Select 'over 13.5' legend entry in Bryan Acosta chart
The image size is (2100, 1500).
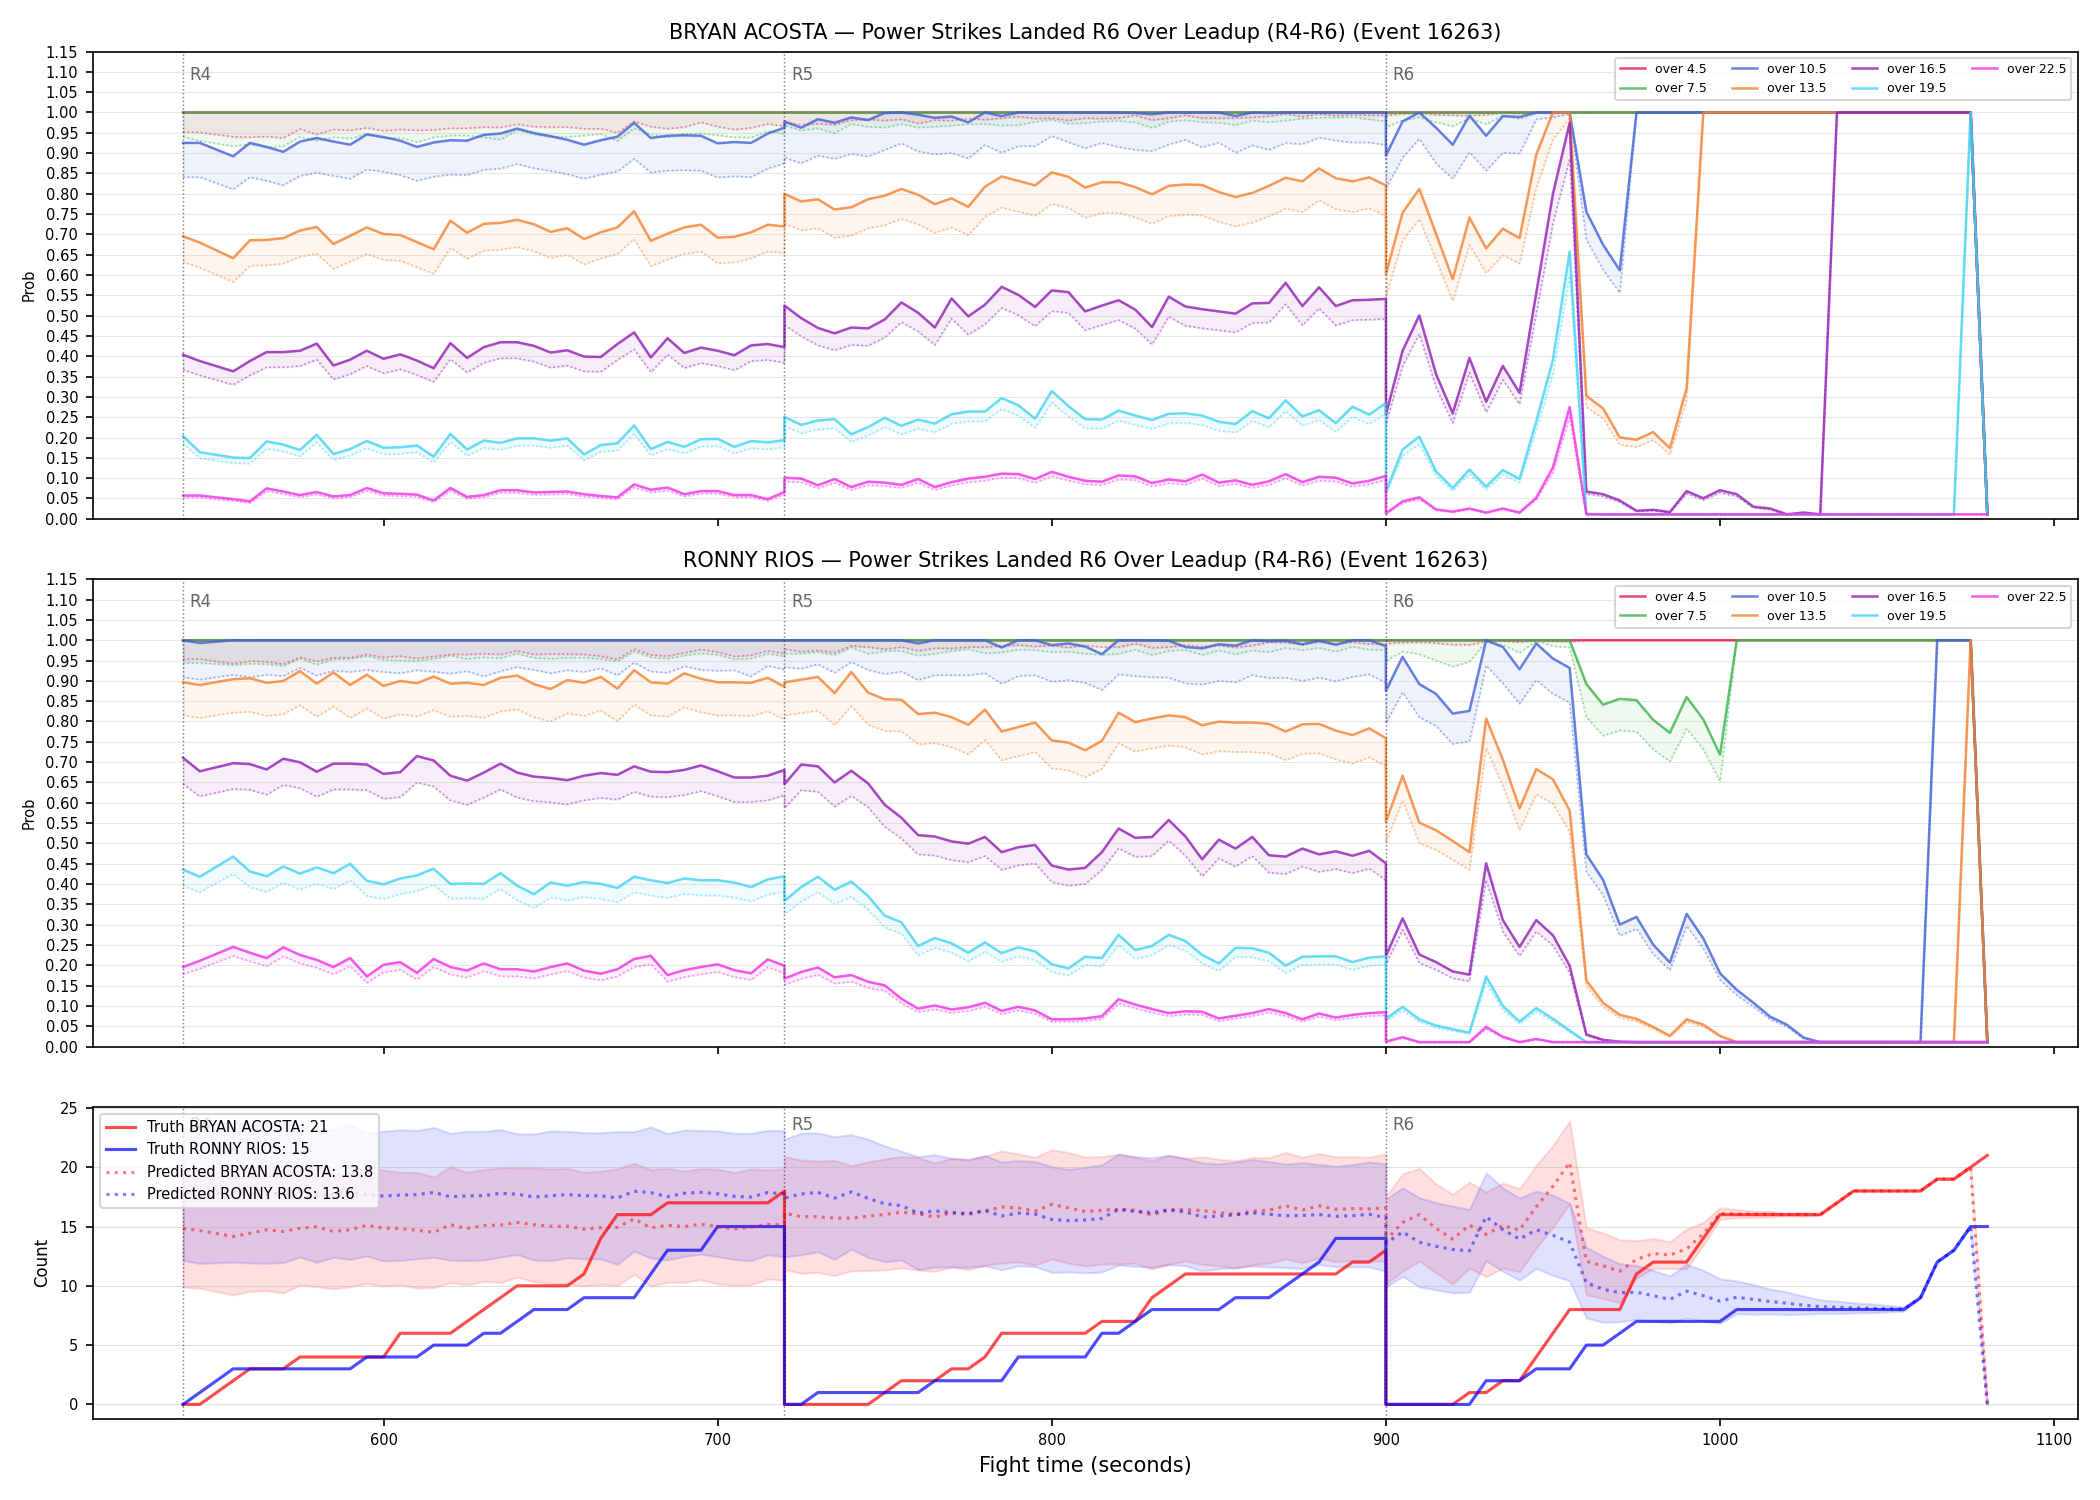pyautogui.click(x=1778, y=88)
